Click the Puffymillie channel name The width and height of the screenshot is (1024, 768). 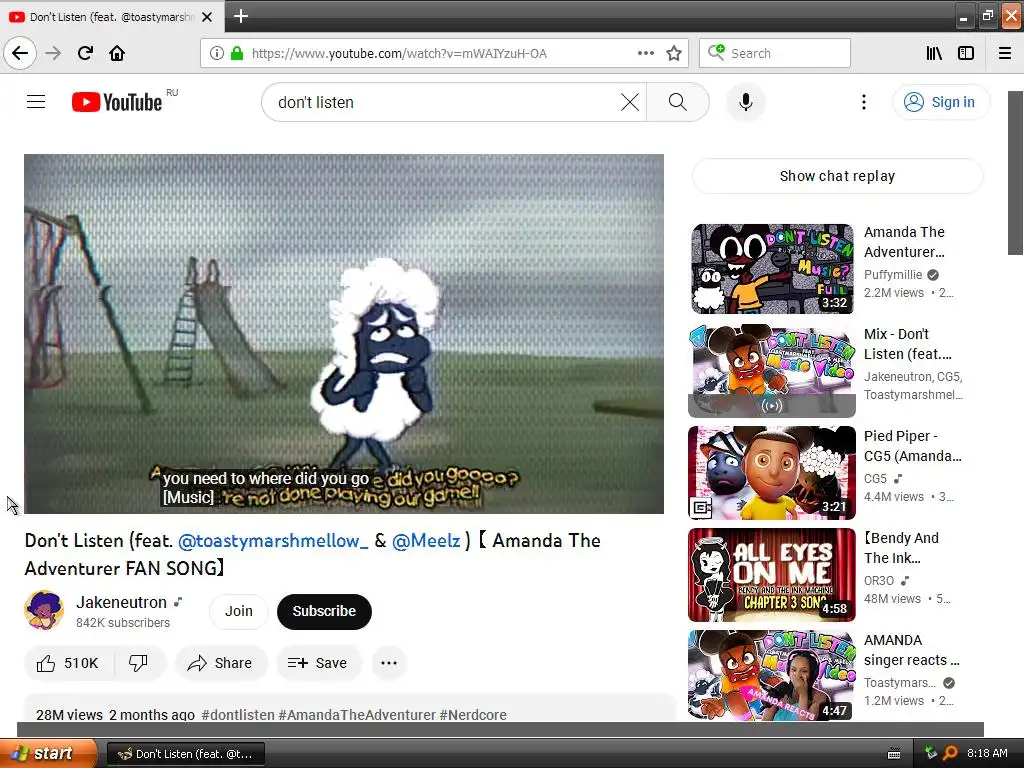(x=893, y=275)
